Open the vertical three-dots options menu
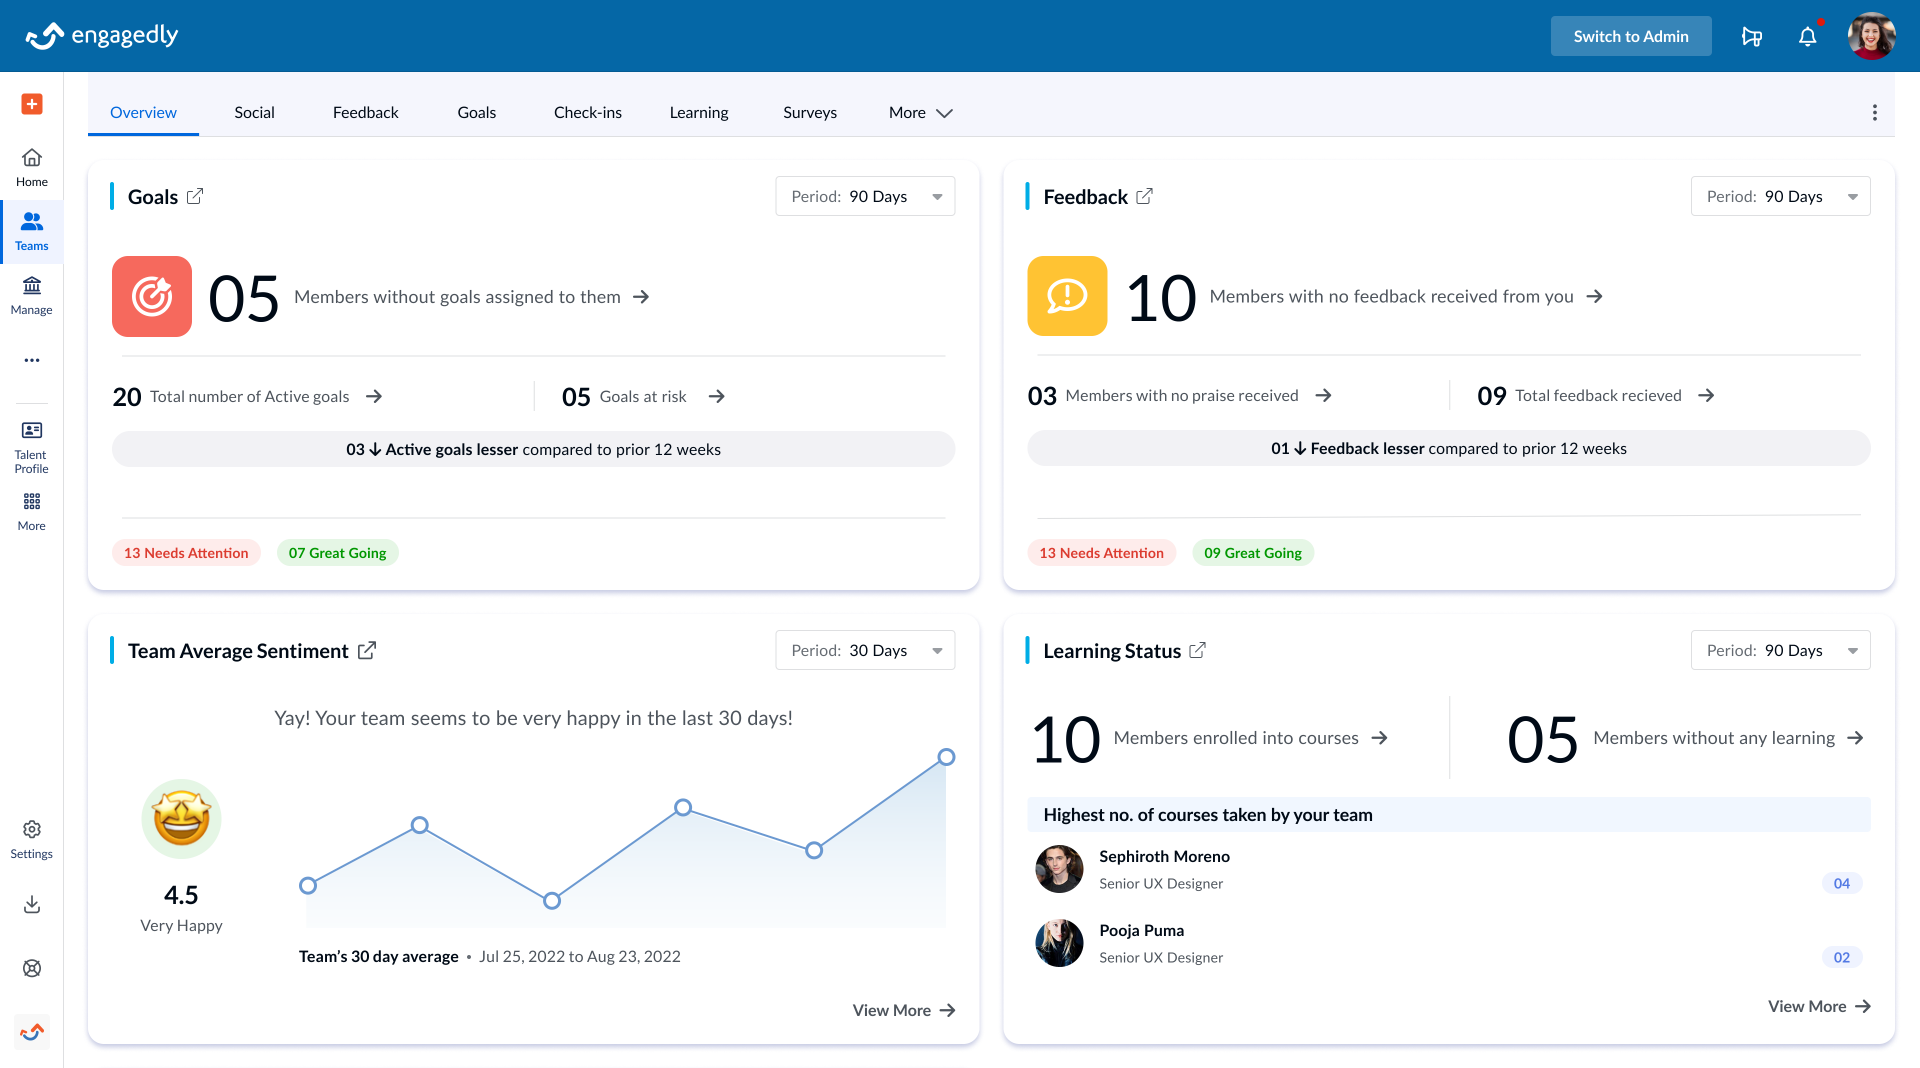Viewport: 1920px width, 1068px height. point(1875,113)
